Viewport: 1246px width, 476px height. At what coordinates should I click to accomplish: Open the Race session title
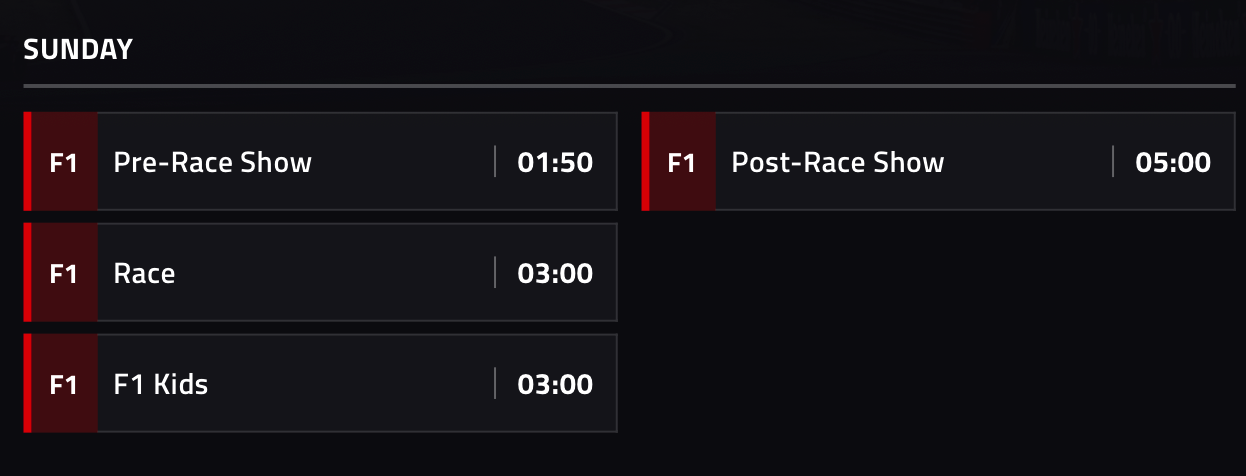click(145, 273)
